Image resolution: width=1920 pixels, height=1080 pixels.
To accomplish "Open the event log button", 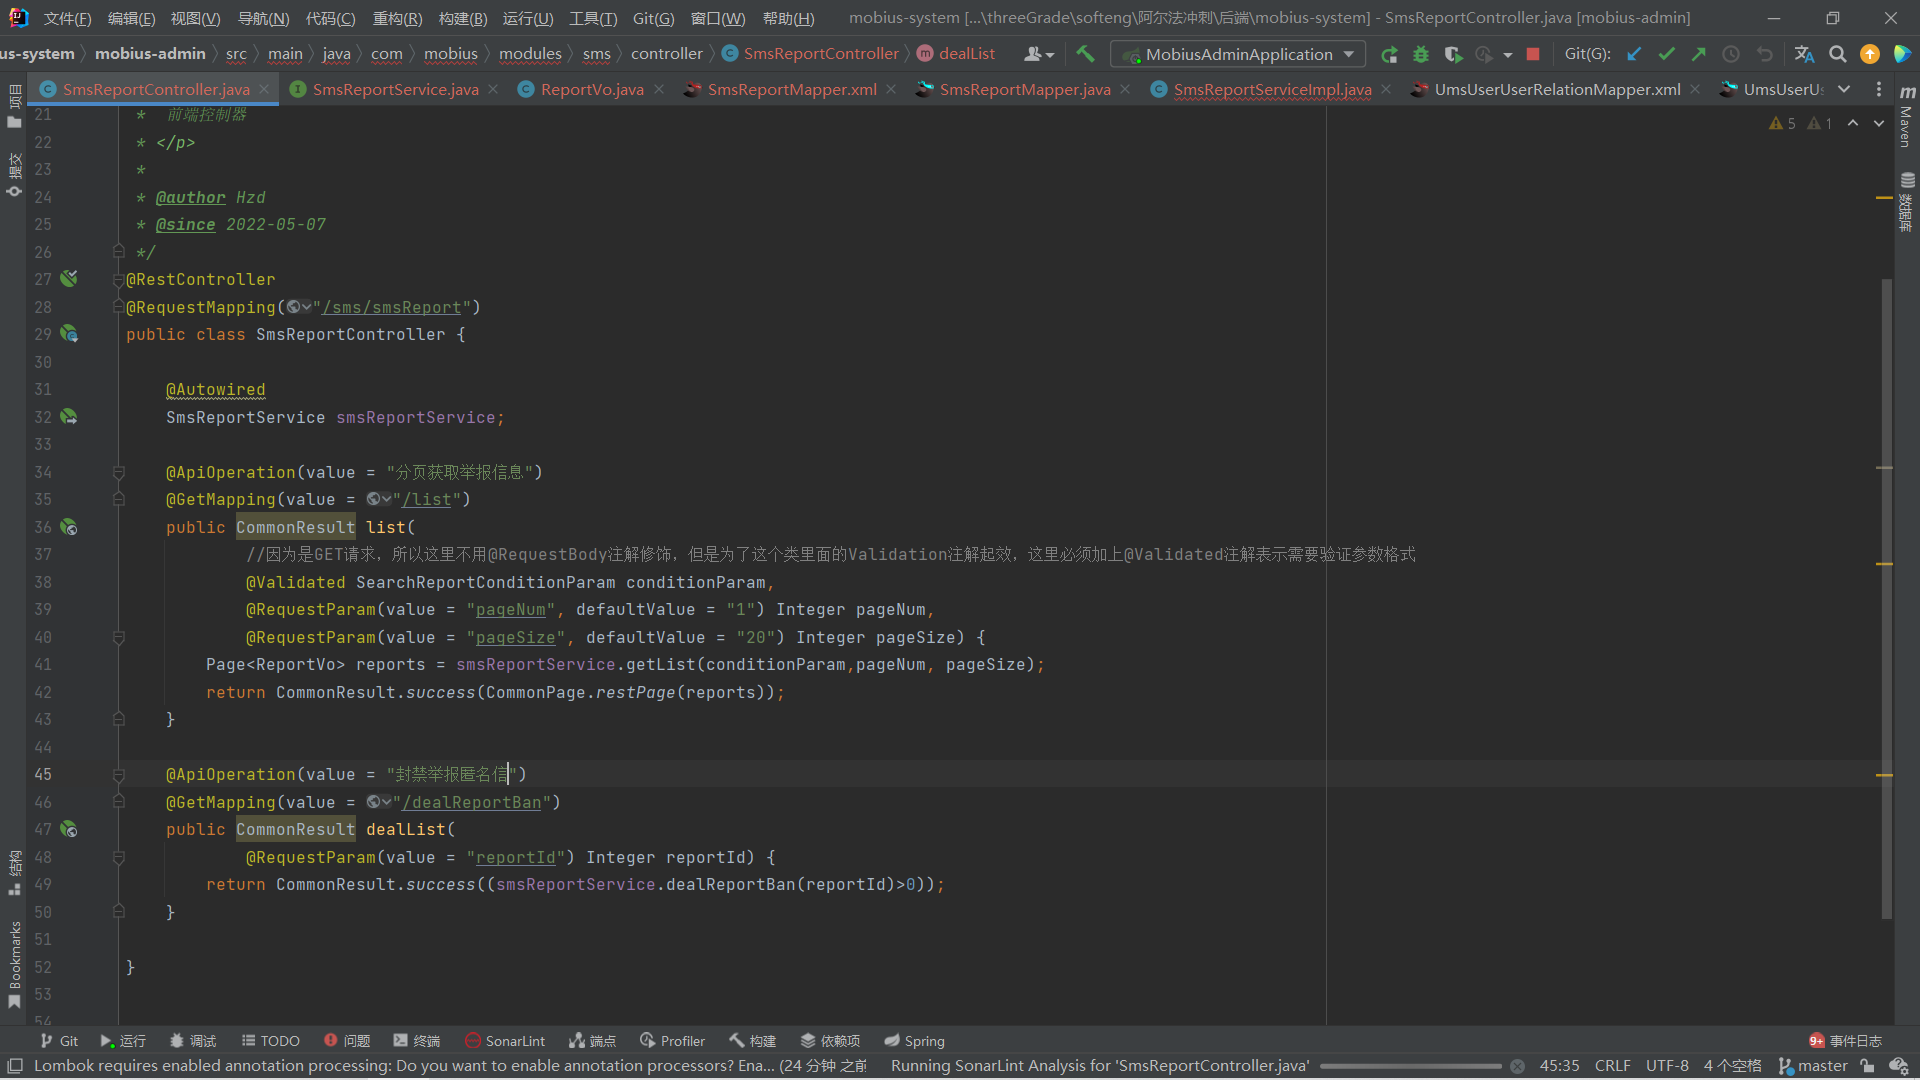I will (1845, 1041).
